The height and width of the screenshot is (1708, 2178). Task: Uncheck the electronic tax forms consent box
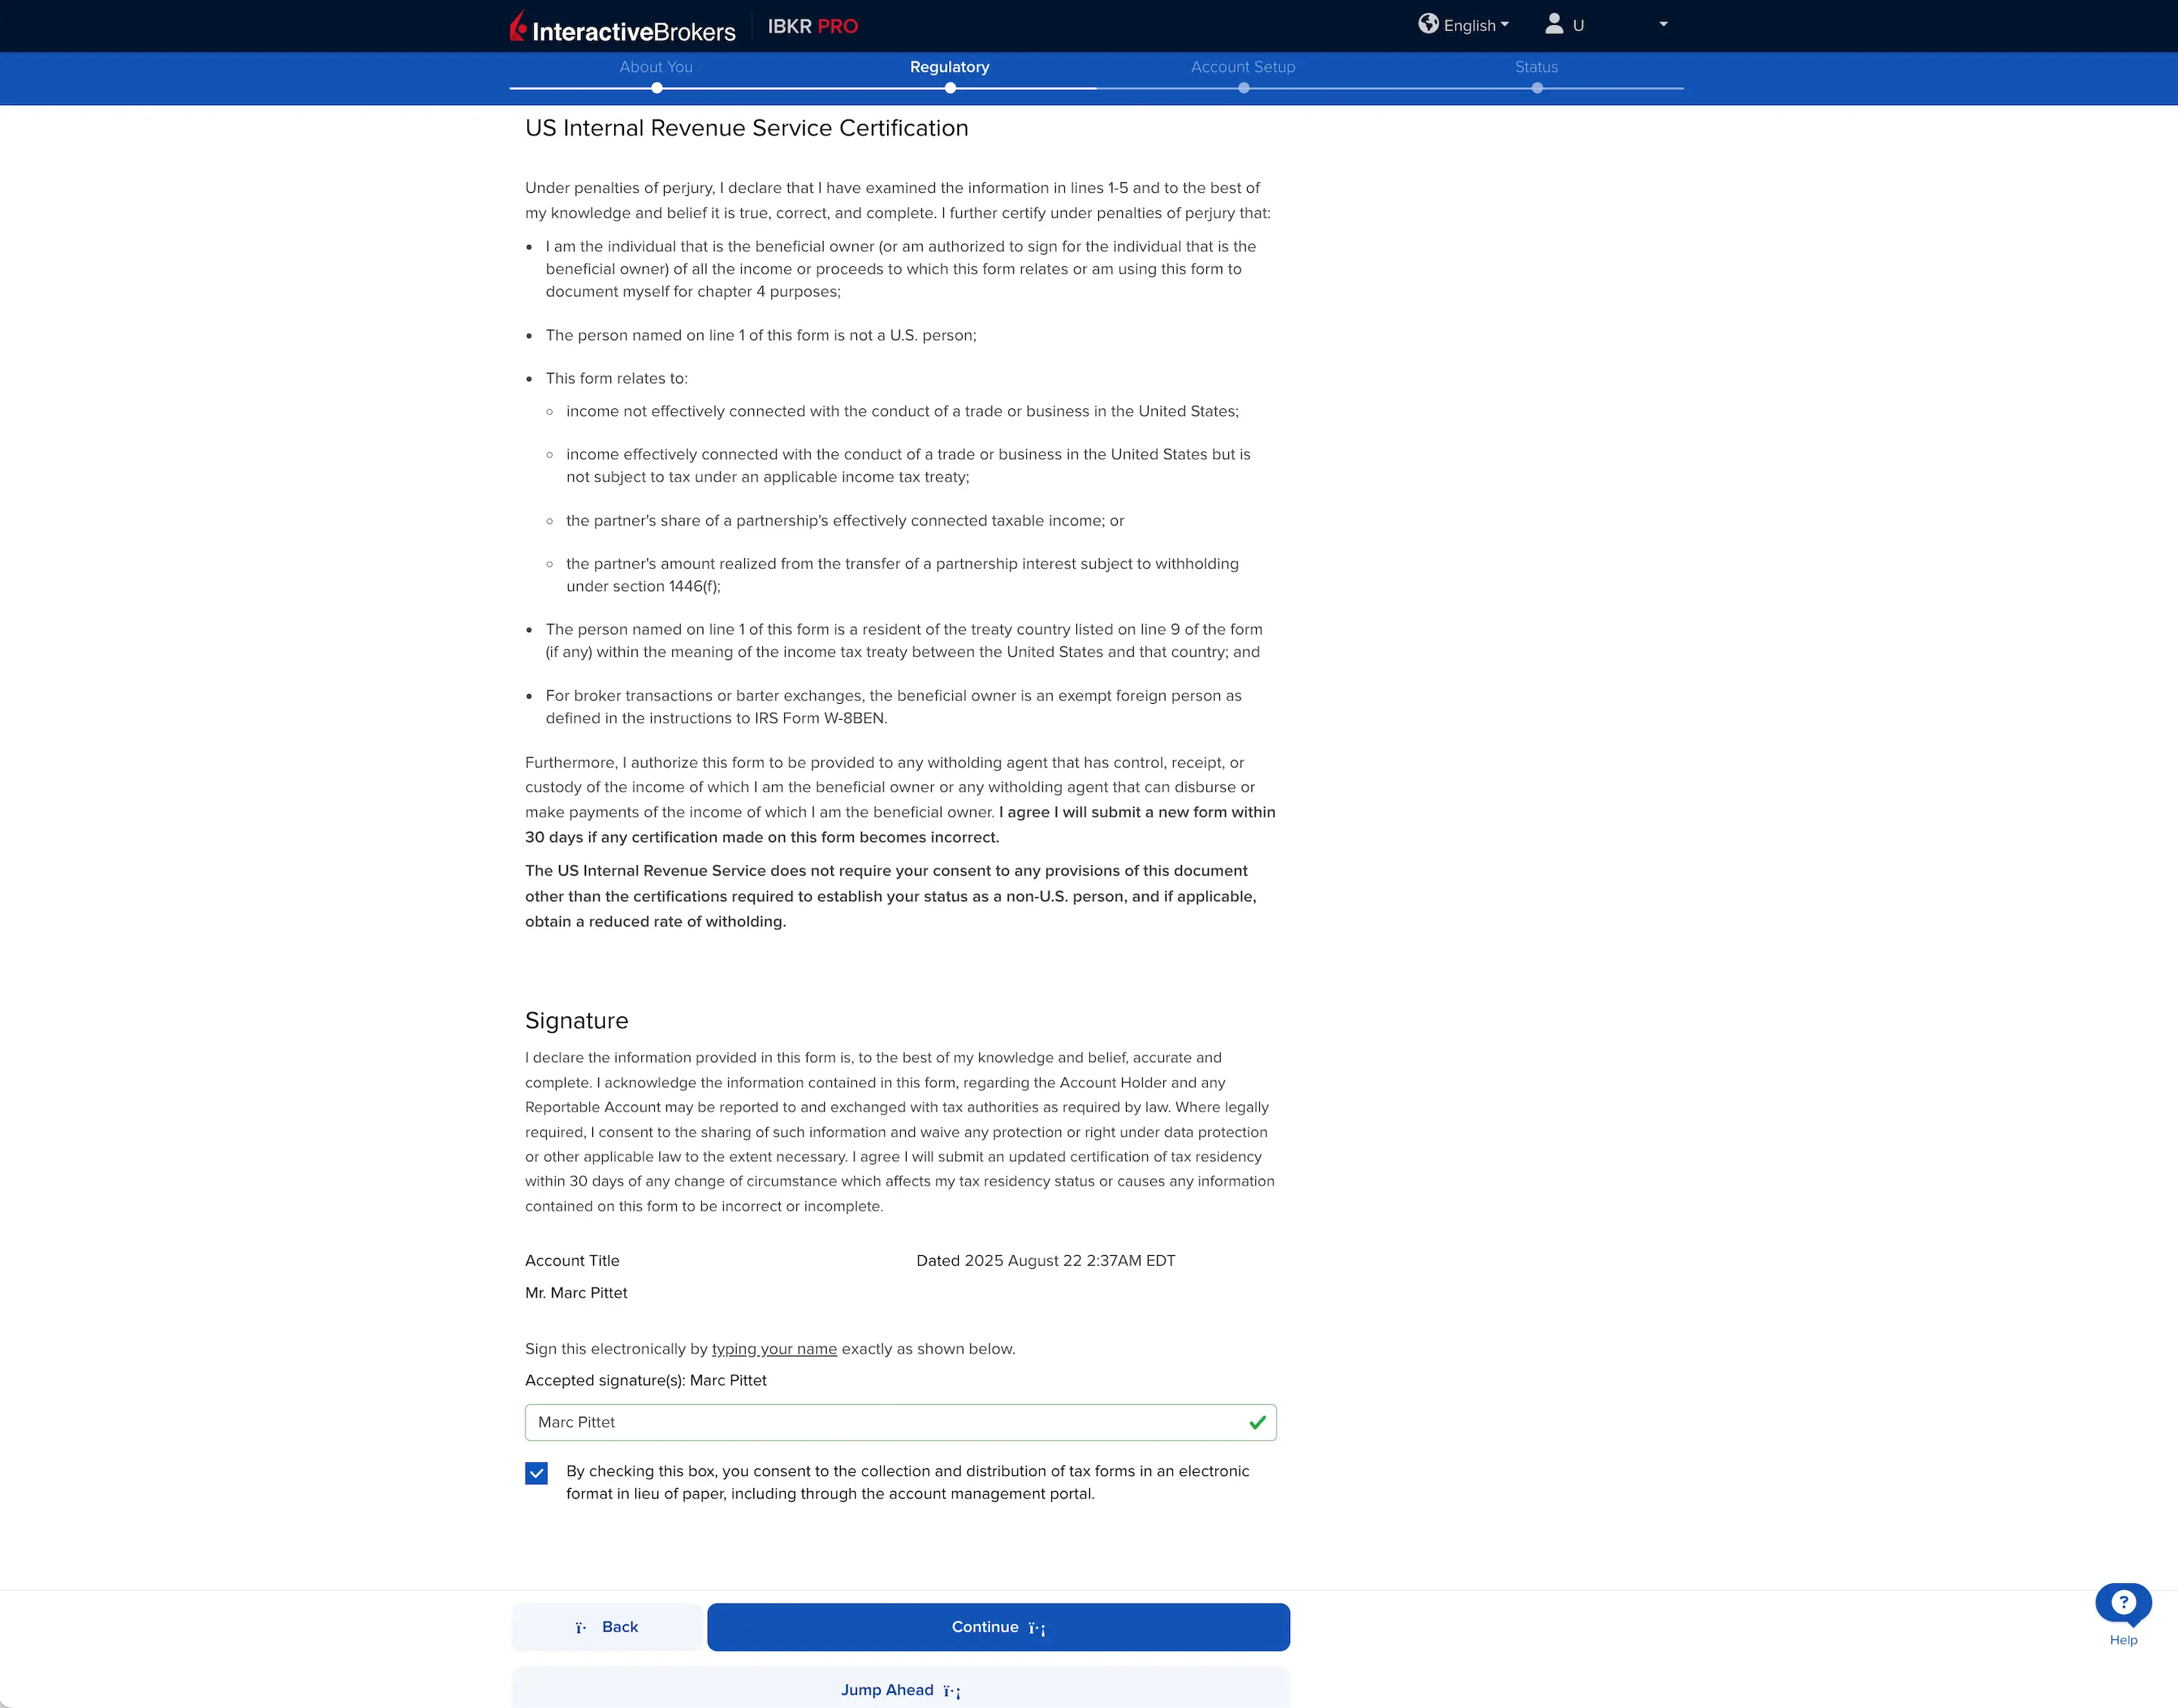pos(536,1472)
